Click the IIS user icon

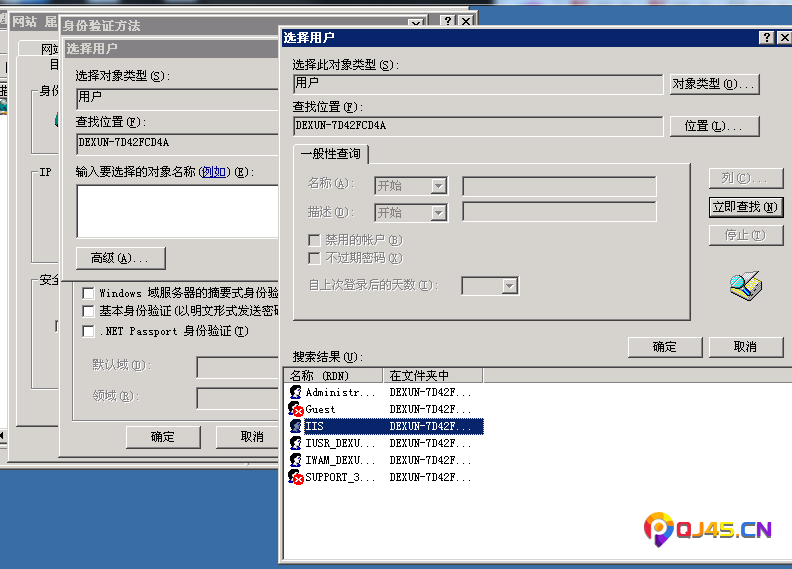[x=295, y=427]
